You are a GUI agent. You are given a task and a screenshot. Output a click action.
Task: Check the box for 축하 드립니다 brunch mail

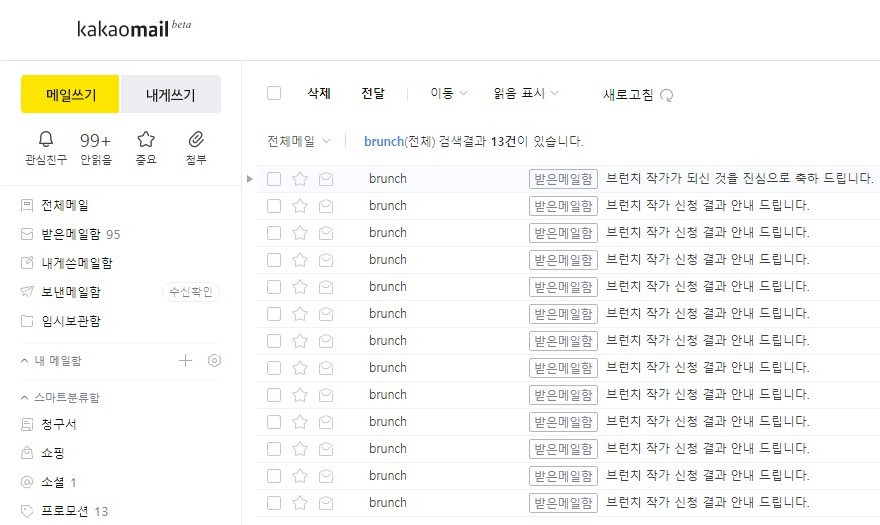click(274, 179)
